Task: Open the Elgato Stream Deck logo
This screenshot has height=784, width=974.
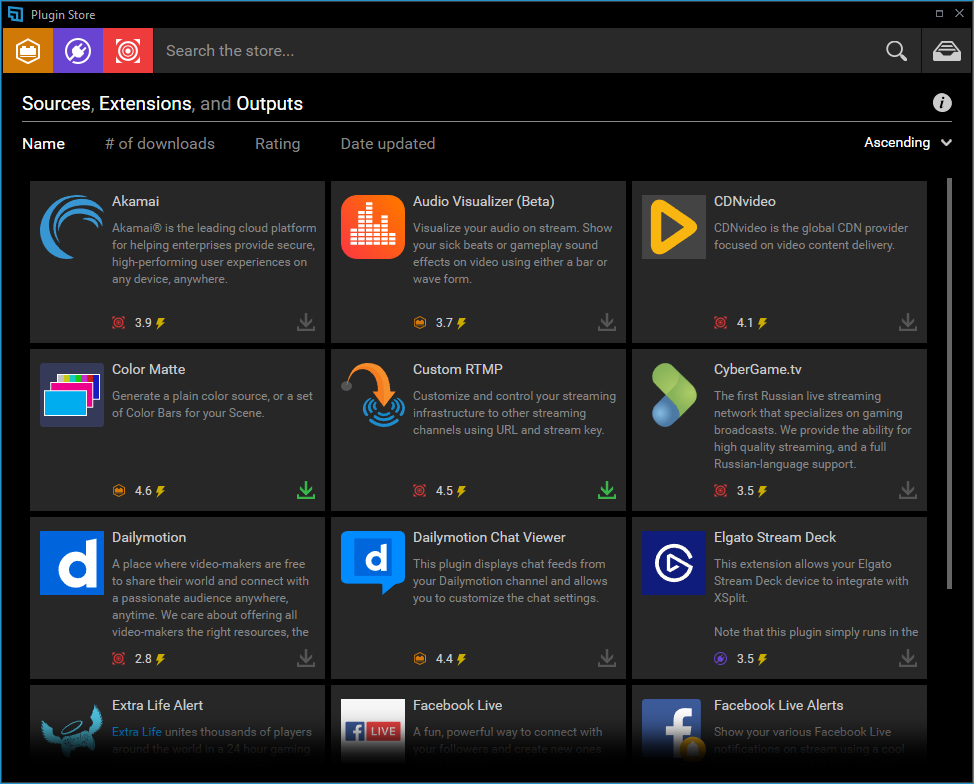Action: click(x=673, y=563)
